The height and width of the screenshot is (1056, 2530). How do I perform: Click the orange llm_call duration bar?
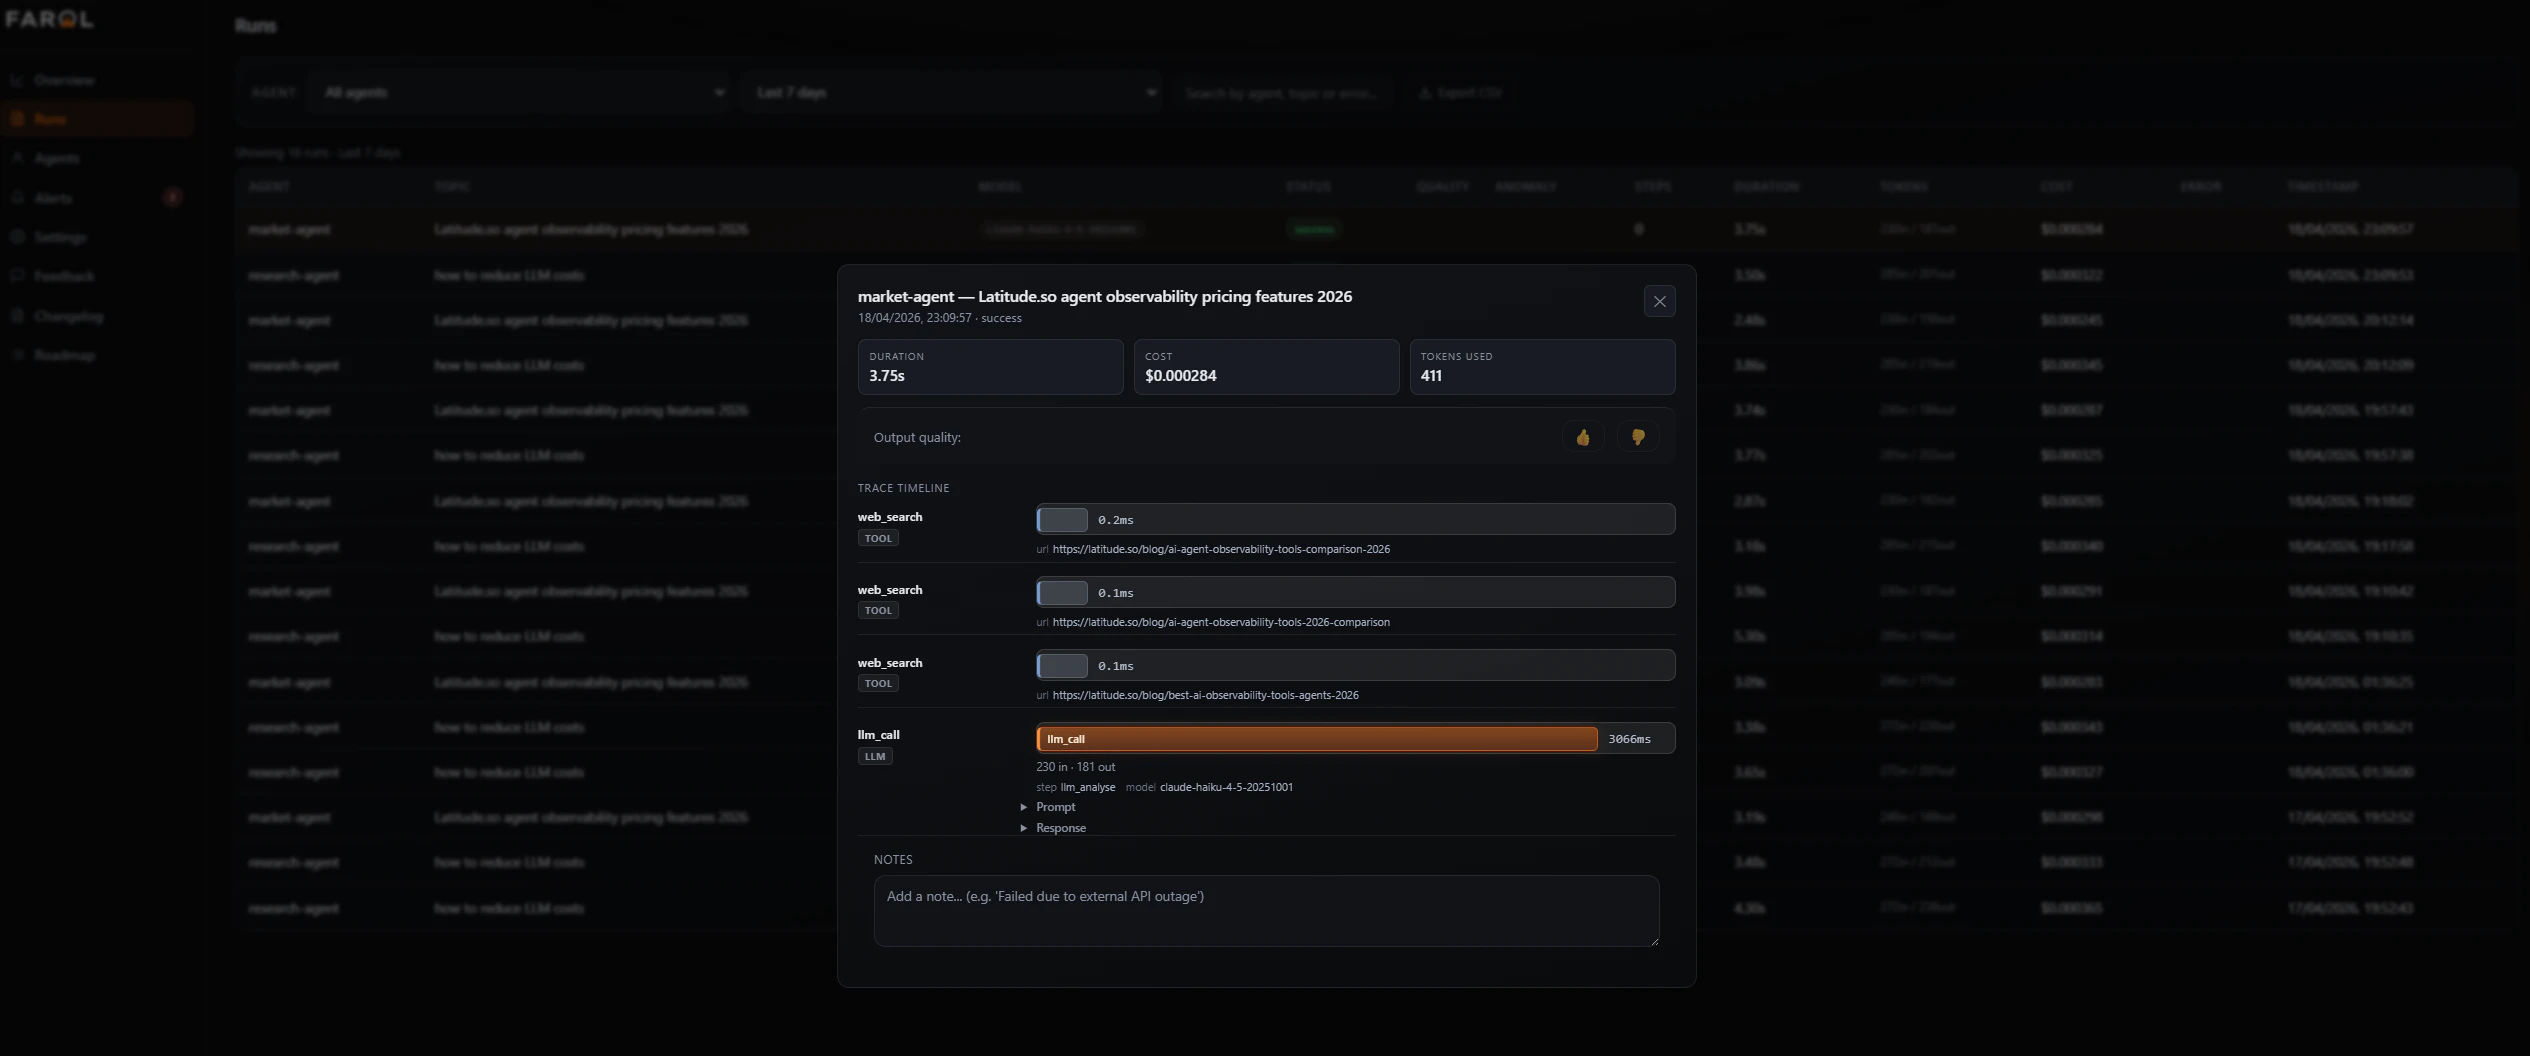pos(1317,739)
